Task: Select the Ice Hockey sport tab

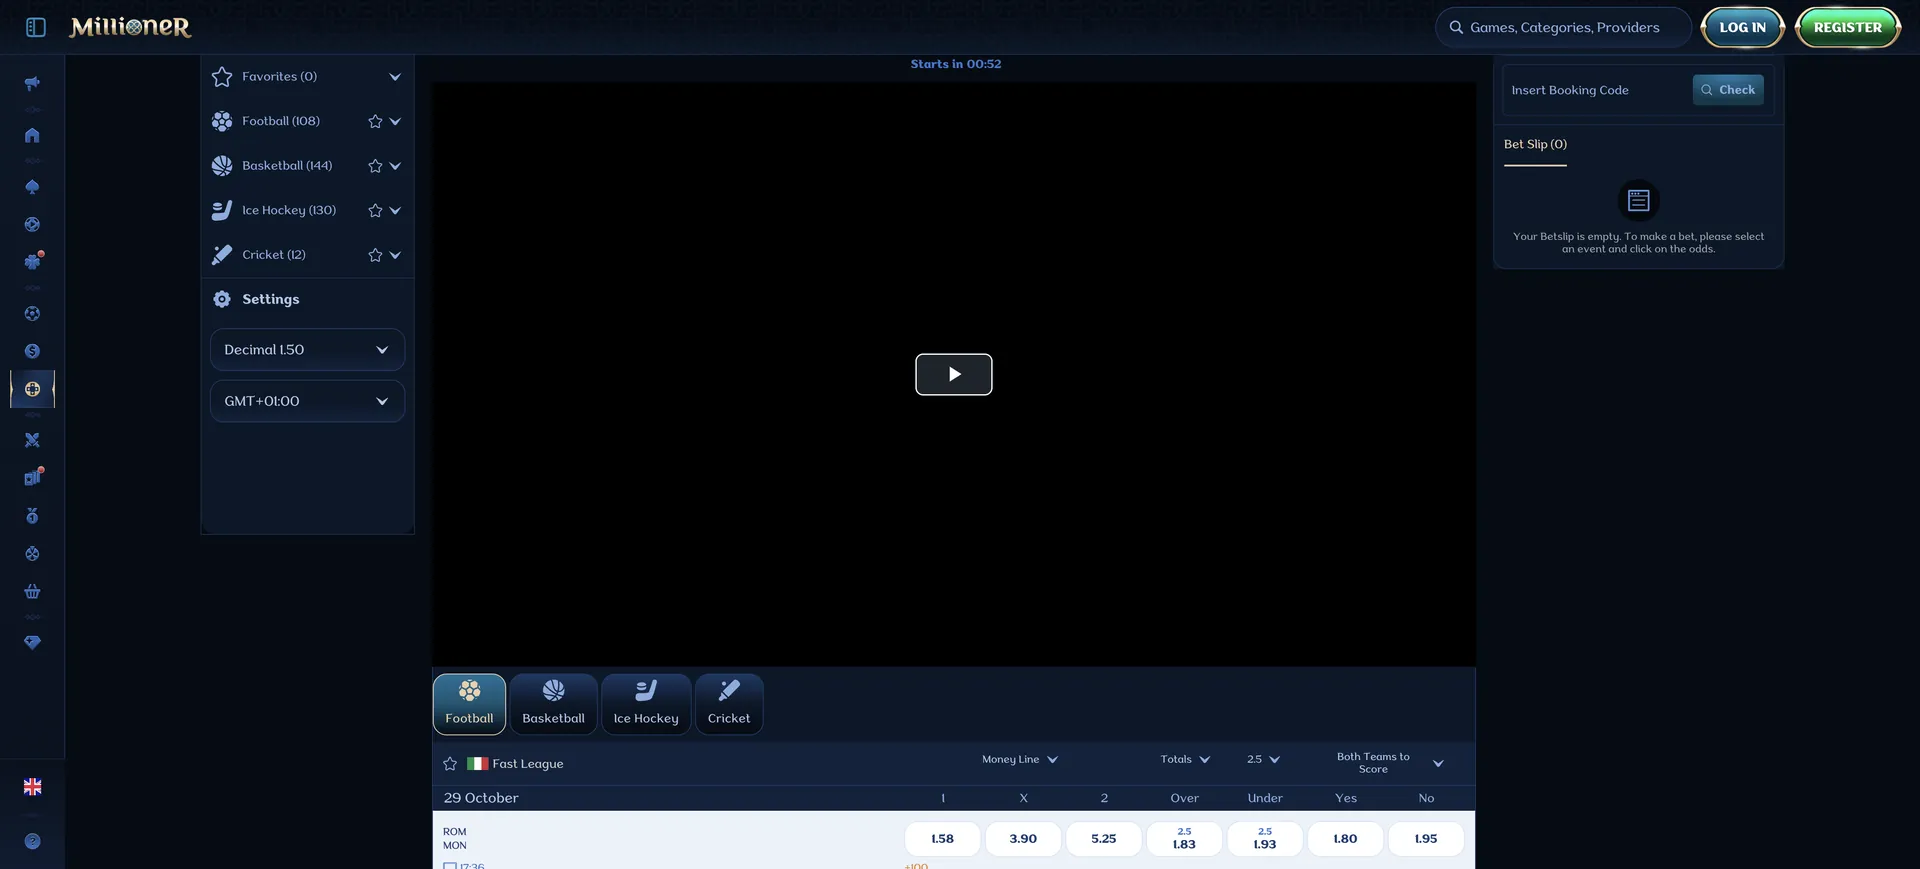Action: pyautogui.click(x=646, y=704)
